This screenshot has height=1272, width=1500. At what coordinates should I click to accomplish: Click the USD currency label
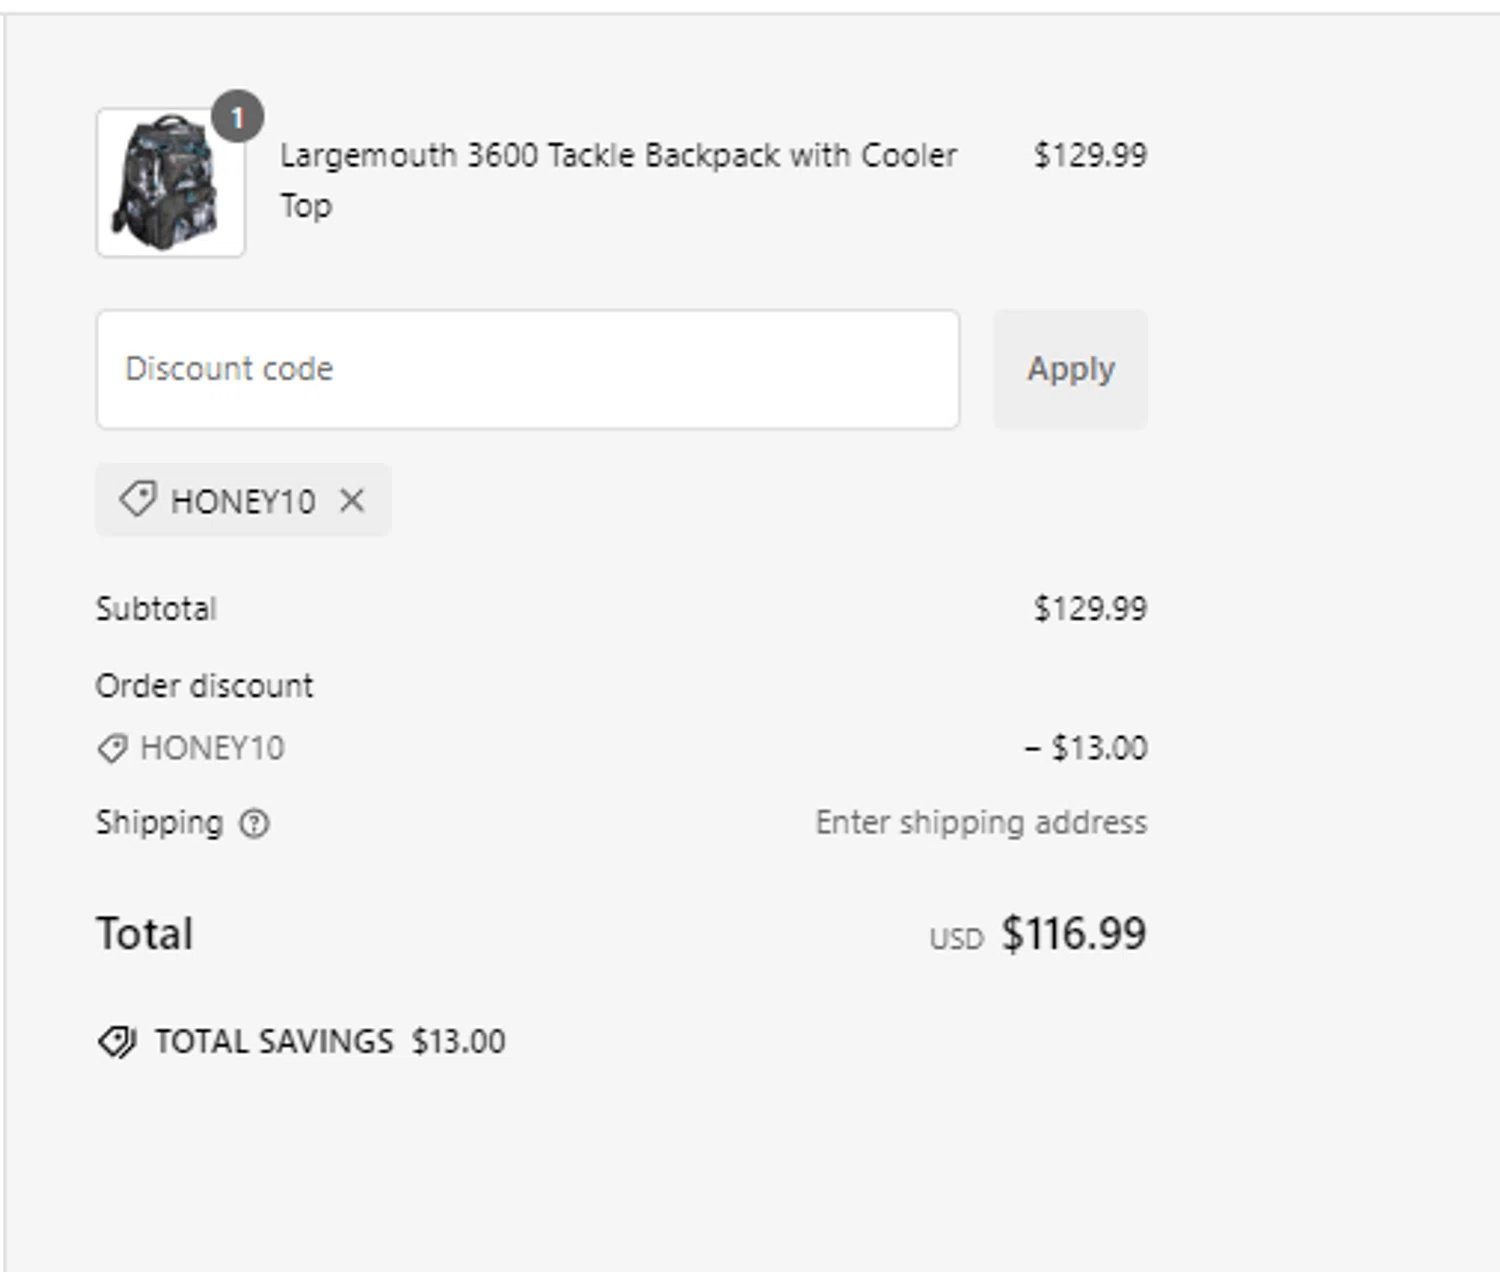pyautogui.click(x=956, y=939)
